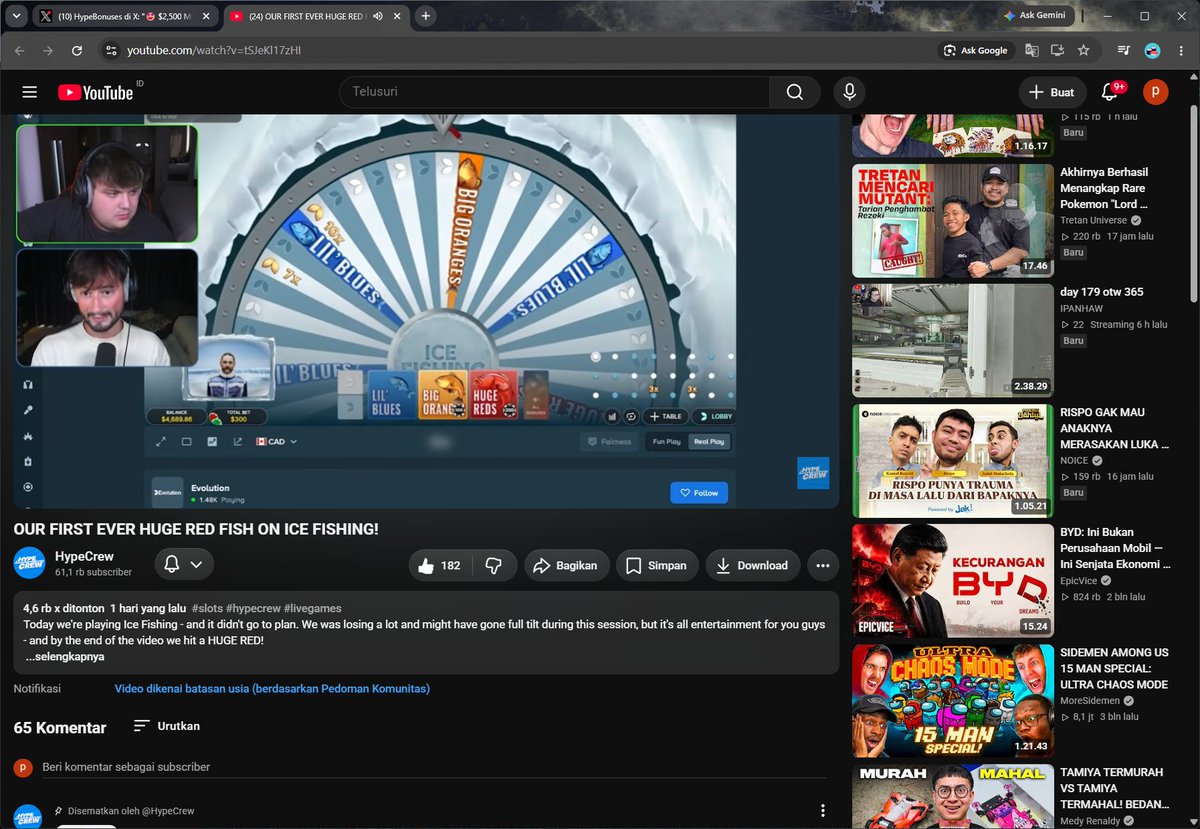1200x829 pixels.
Task: Open age restriction notice link
Action: (272, 689)
